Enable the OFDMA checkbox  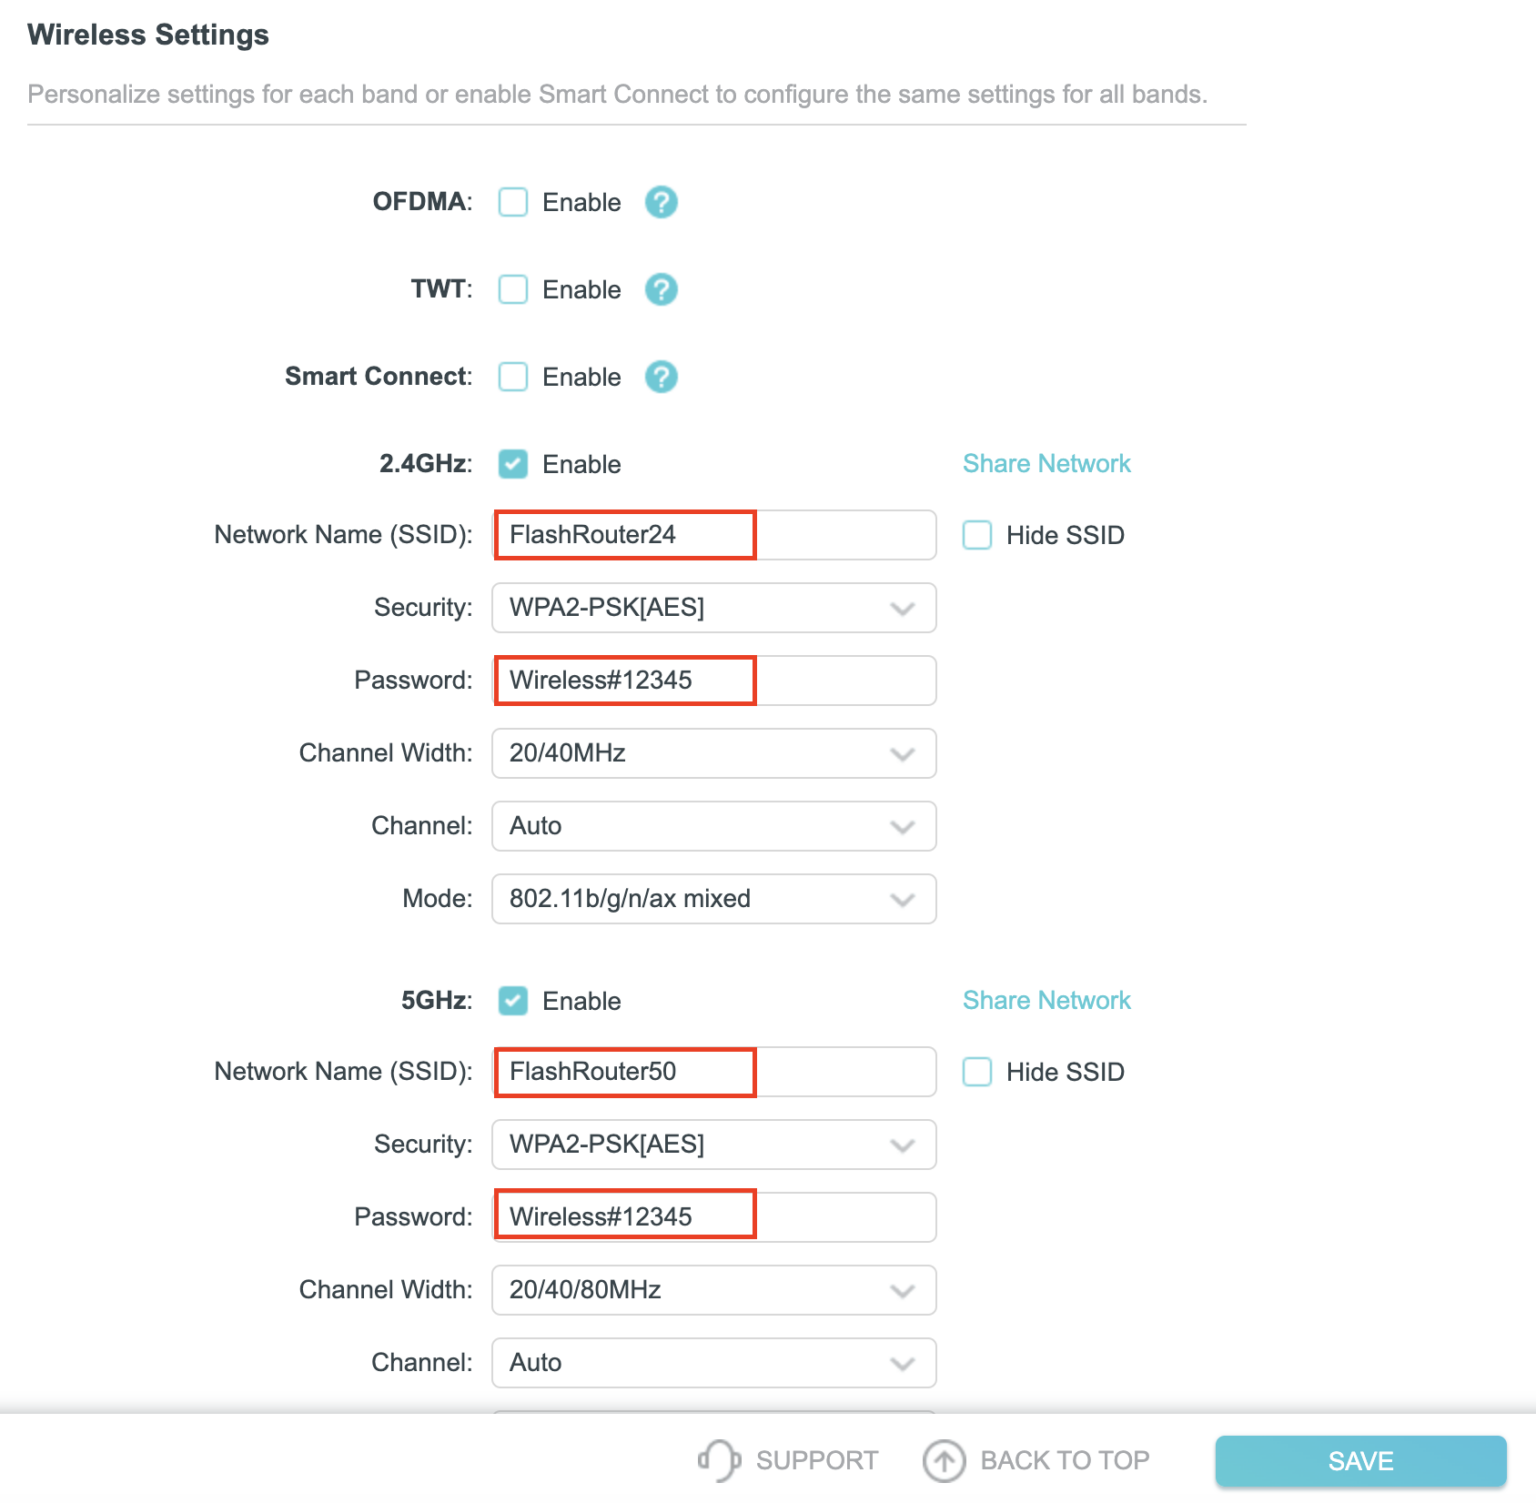[512, 202]
